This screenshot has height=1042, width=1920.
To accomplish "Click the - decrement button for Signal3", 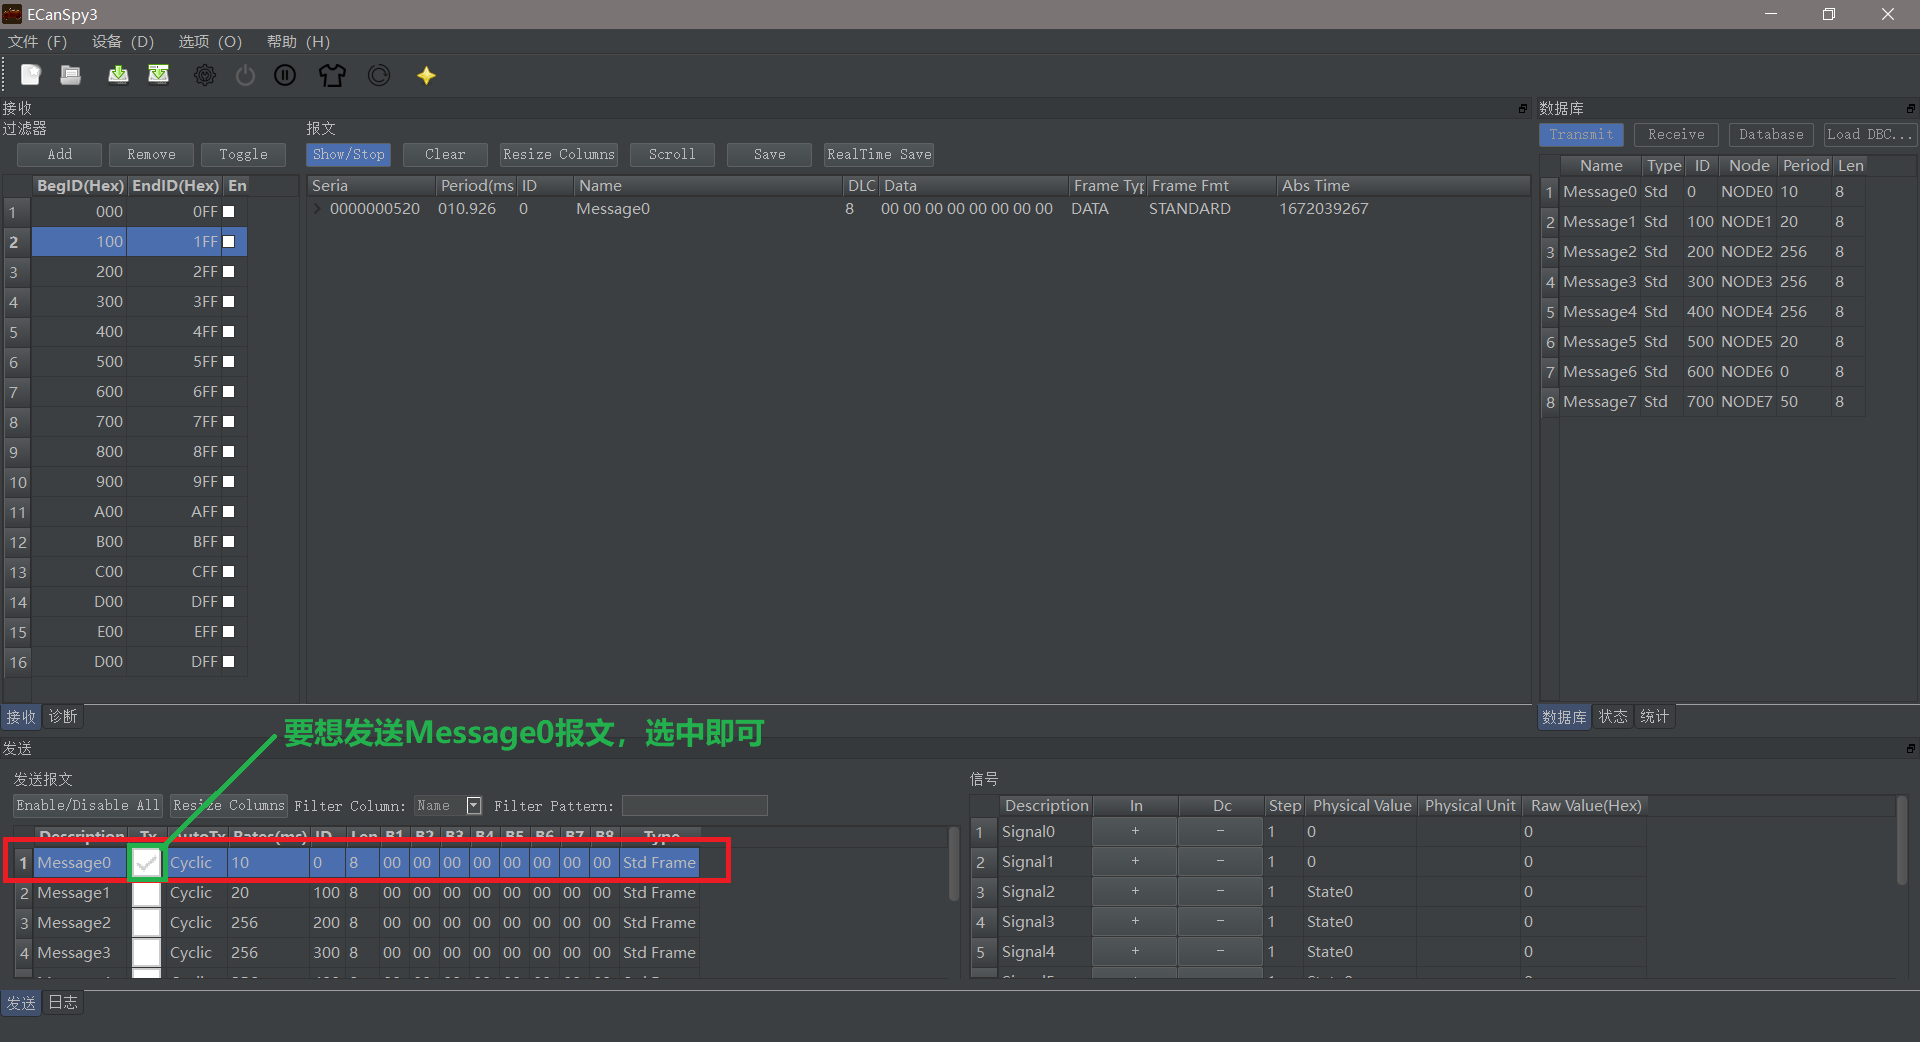I will (1220, 921).
